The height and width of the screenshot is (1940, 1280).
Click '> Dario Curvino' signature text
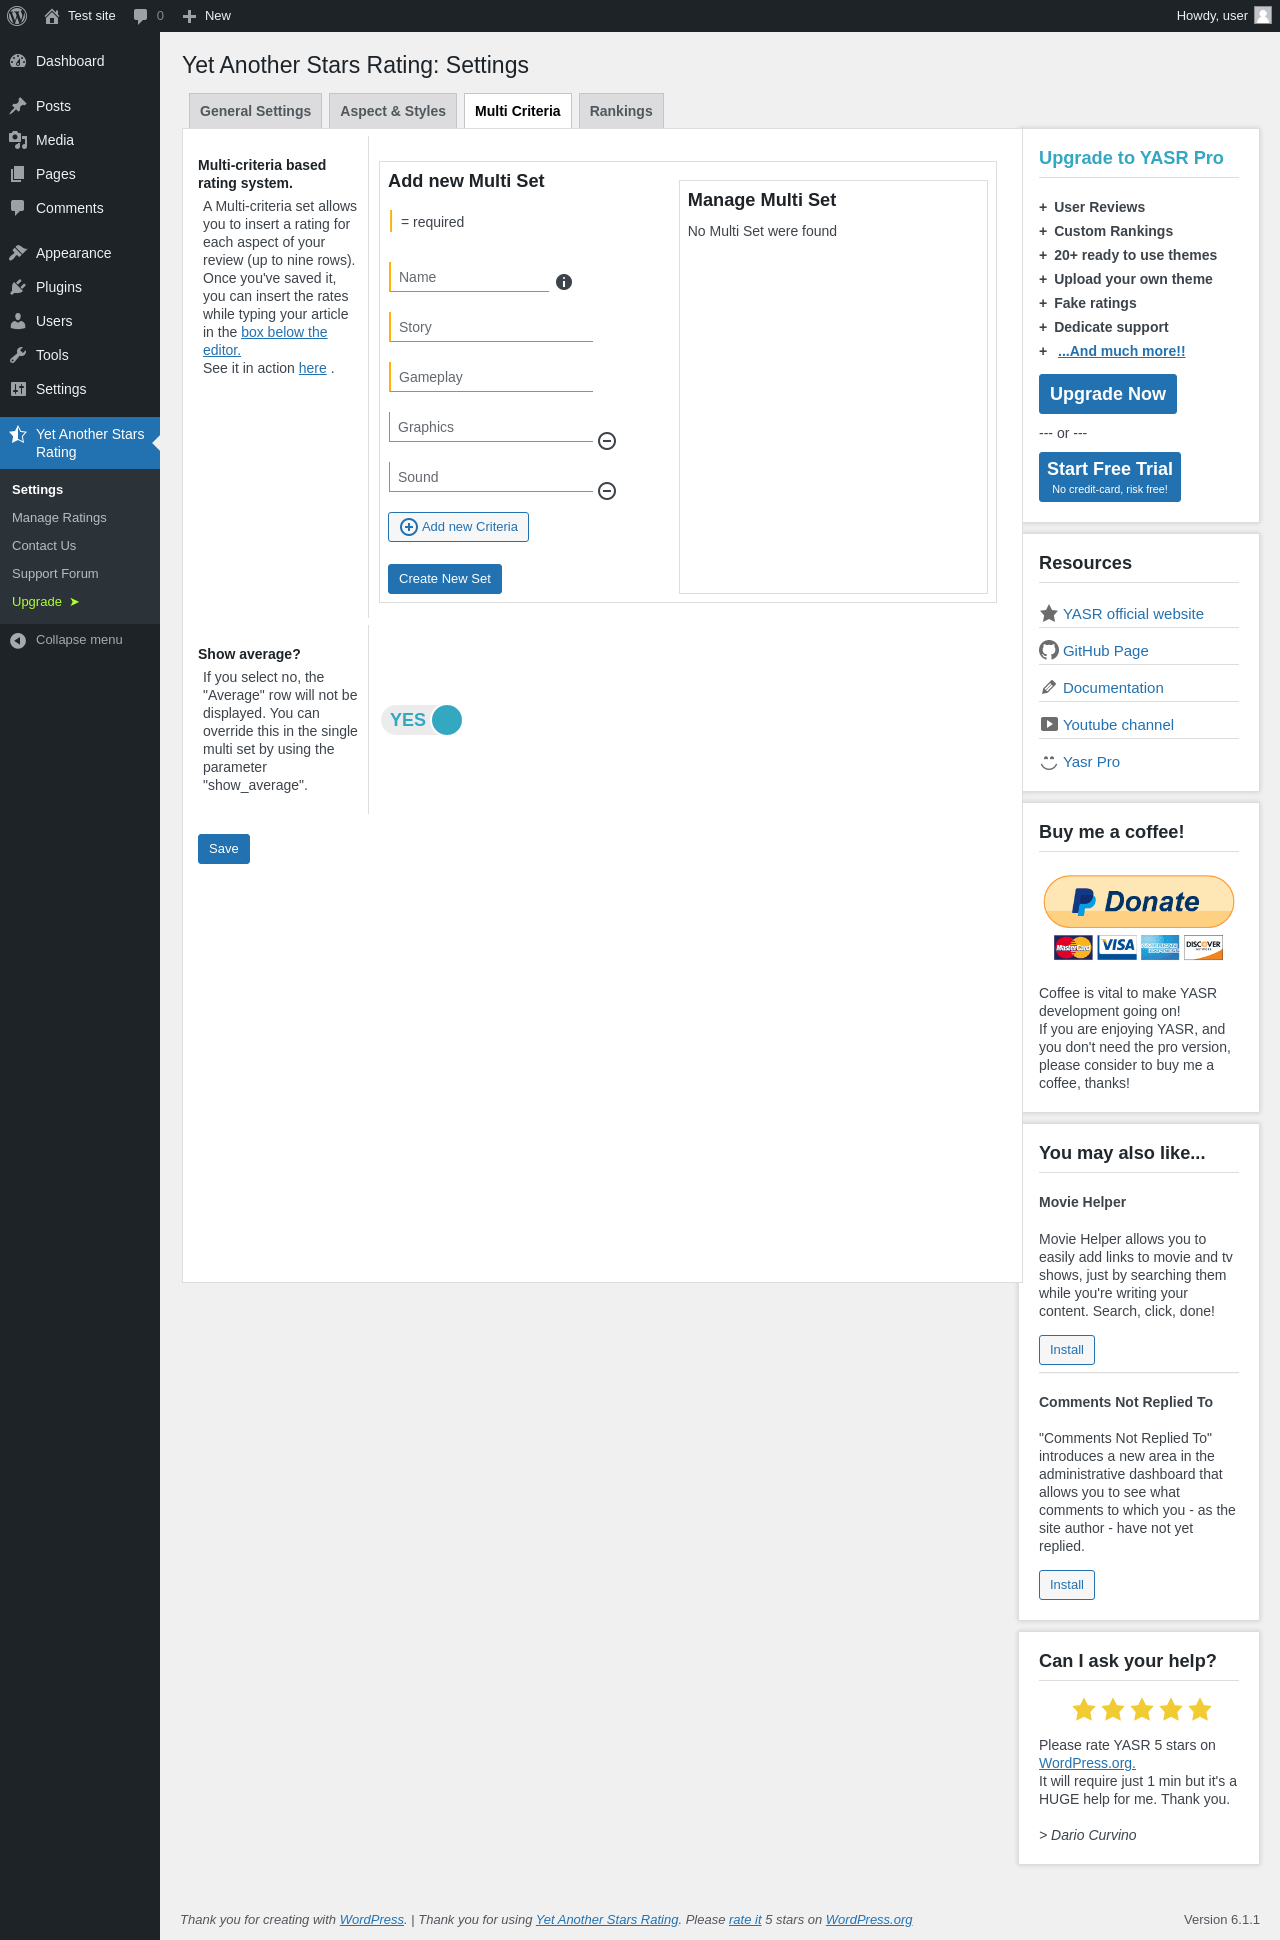1088,1835
